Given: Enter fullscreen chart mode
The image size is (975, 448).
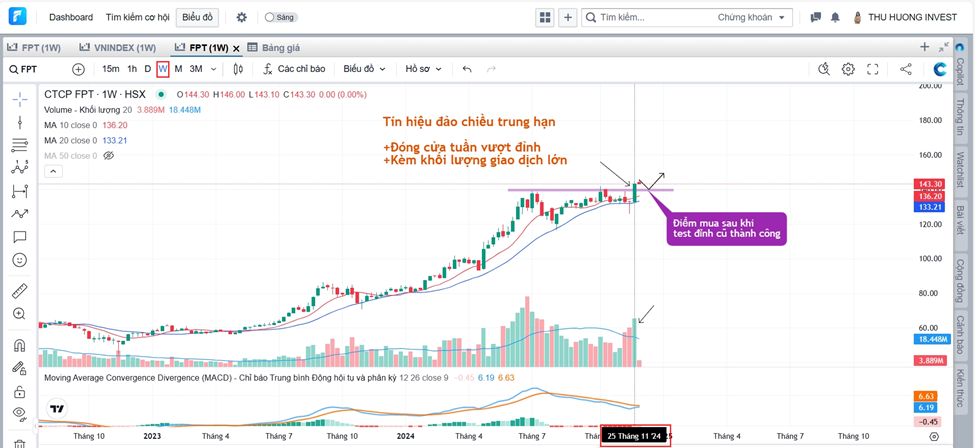Looking at the screenshot, I should (x=872, y=69).
